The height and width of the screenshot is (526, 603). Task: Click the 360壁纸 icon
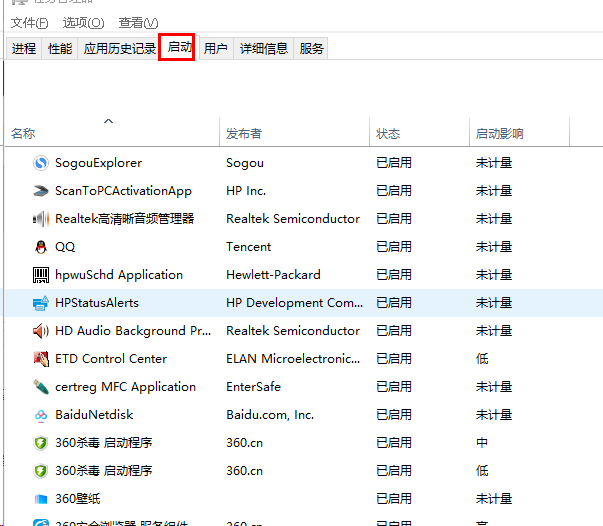(x=41, y=499)
